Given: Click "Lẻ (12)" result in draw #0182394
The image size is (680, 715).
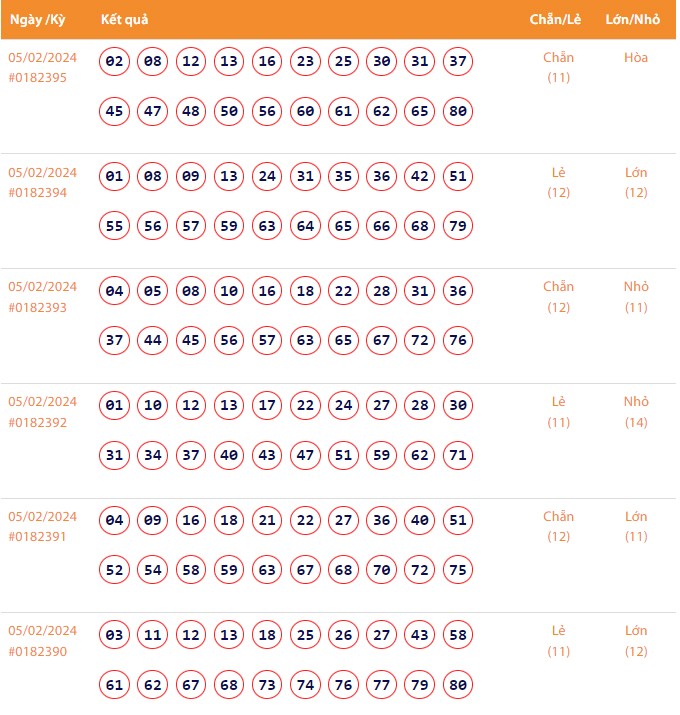Looking at the screenshot, I should [559, 182].
